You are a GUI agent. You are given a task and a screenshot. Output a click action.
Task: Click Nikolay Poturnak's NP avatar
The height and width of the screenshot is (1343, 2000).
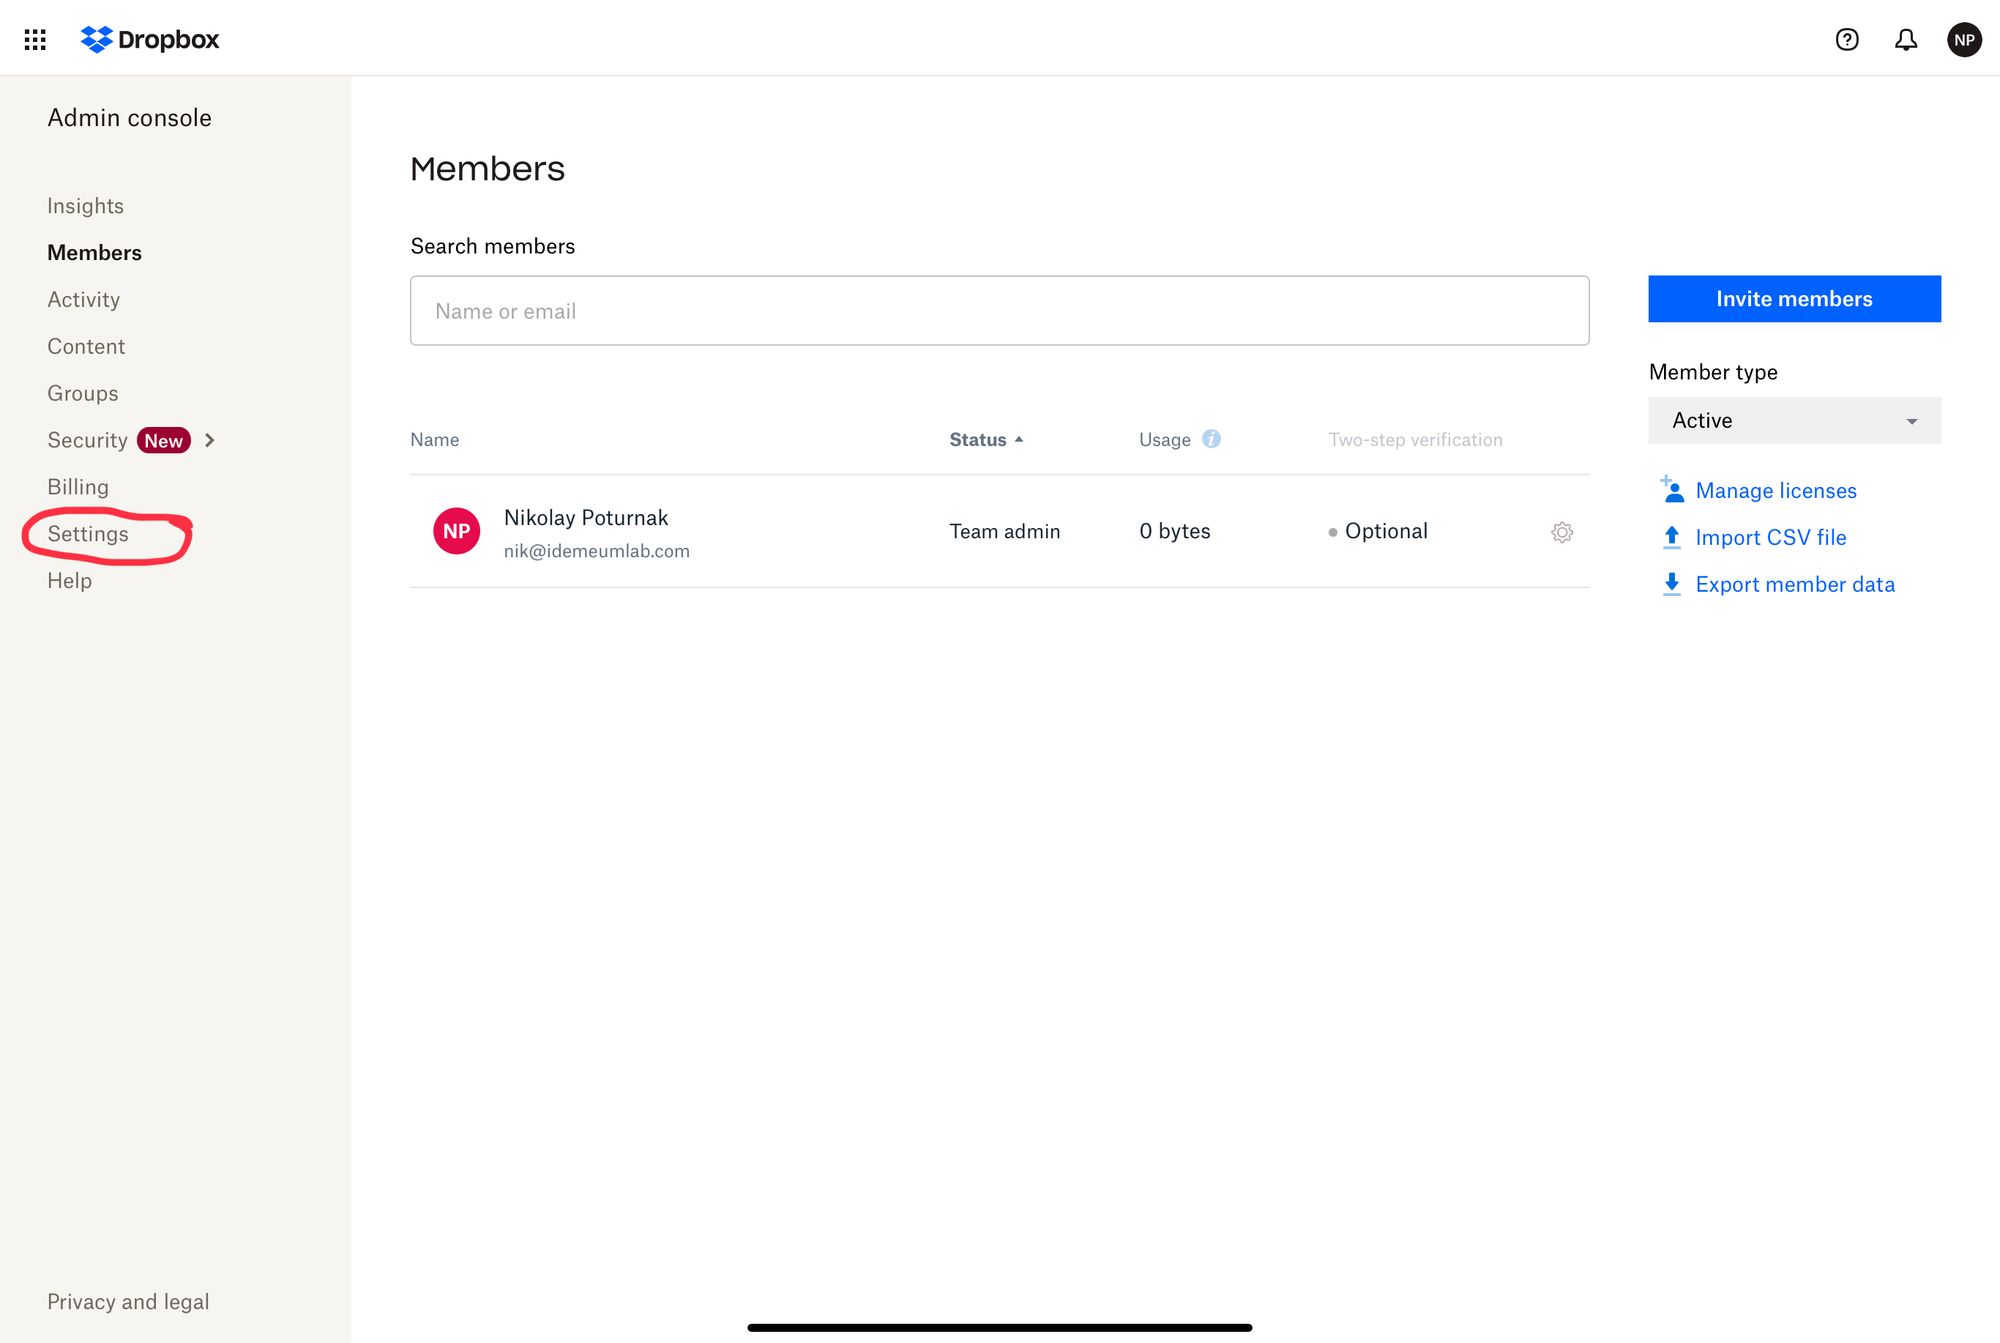[x=456, y=531]
